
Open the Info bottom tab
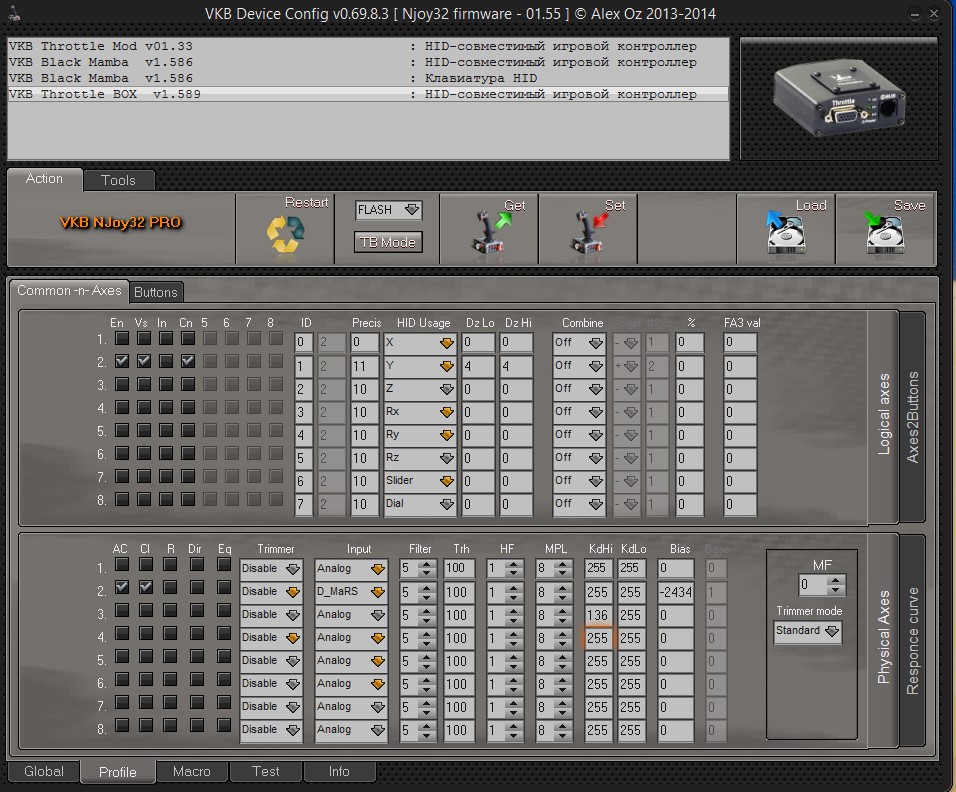click(339, 771)
